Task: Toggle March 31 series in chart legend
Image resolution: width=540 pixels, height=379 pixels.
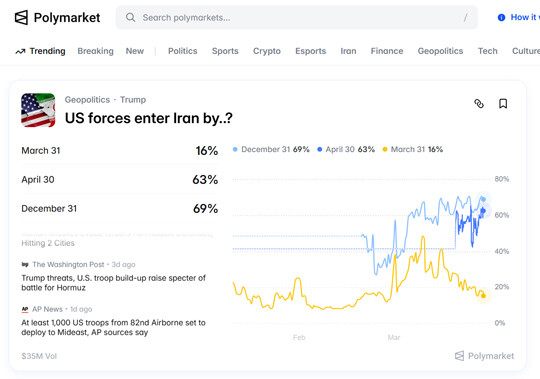Action: pyautogui.click(x=413, y=149)
